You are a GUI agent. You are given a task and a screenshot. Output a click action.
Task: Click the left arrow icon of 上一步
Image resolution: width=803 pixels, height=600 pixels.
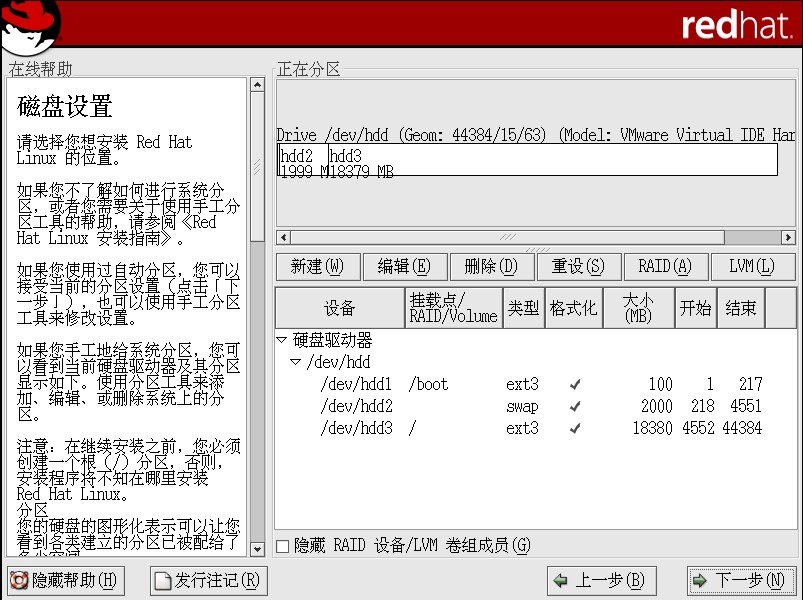click(561, 581)
